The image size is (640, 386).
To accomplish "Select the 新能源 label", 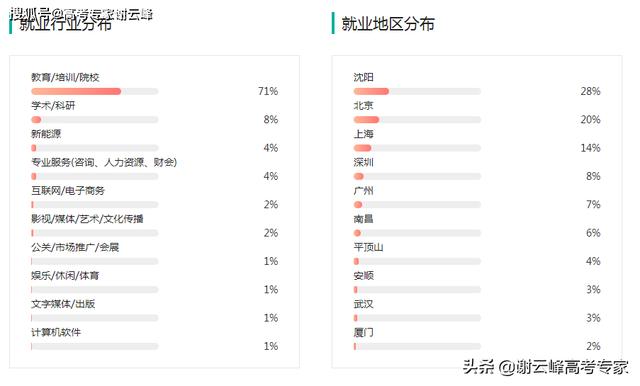I will tap(46, 134).
